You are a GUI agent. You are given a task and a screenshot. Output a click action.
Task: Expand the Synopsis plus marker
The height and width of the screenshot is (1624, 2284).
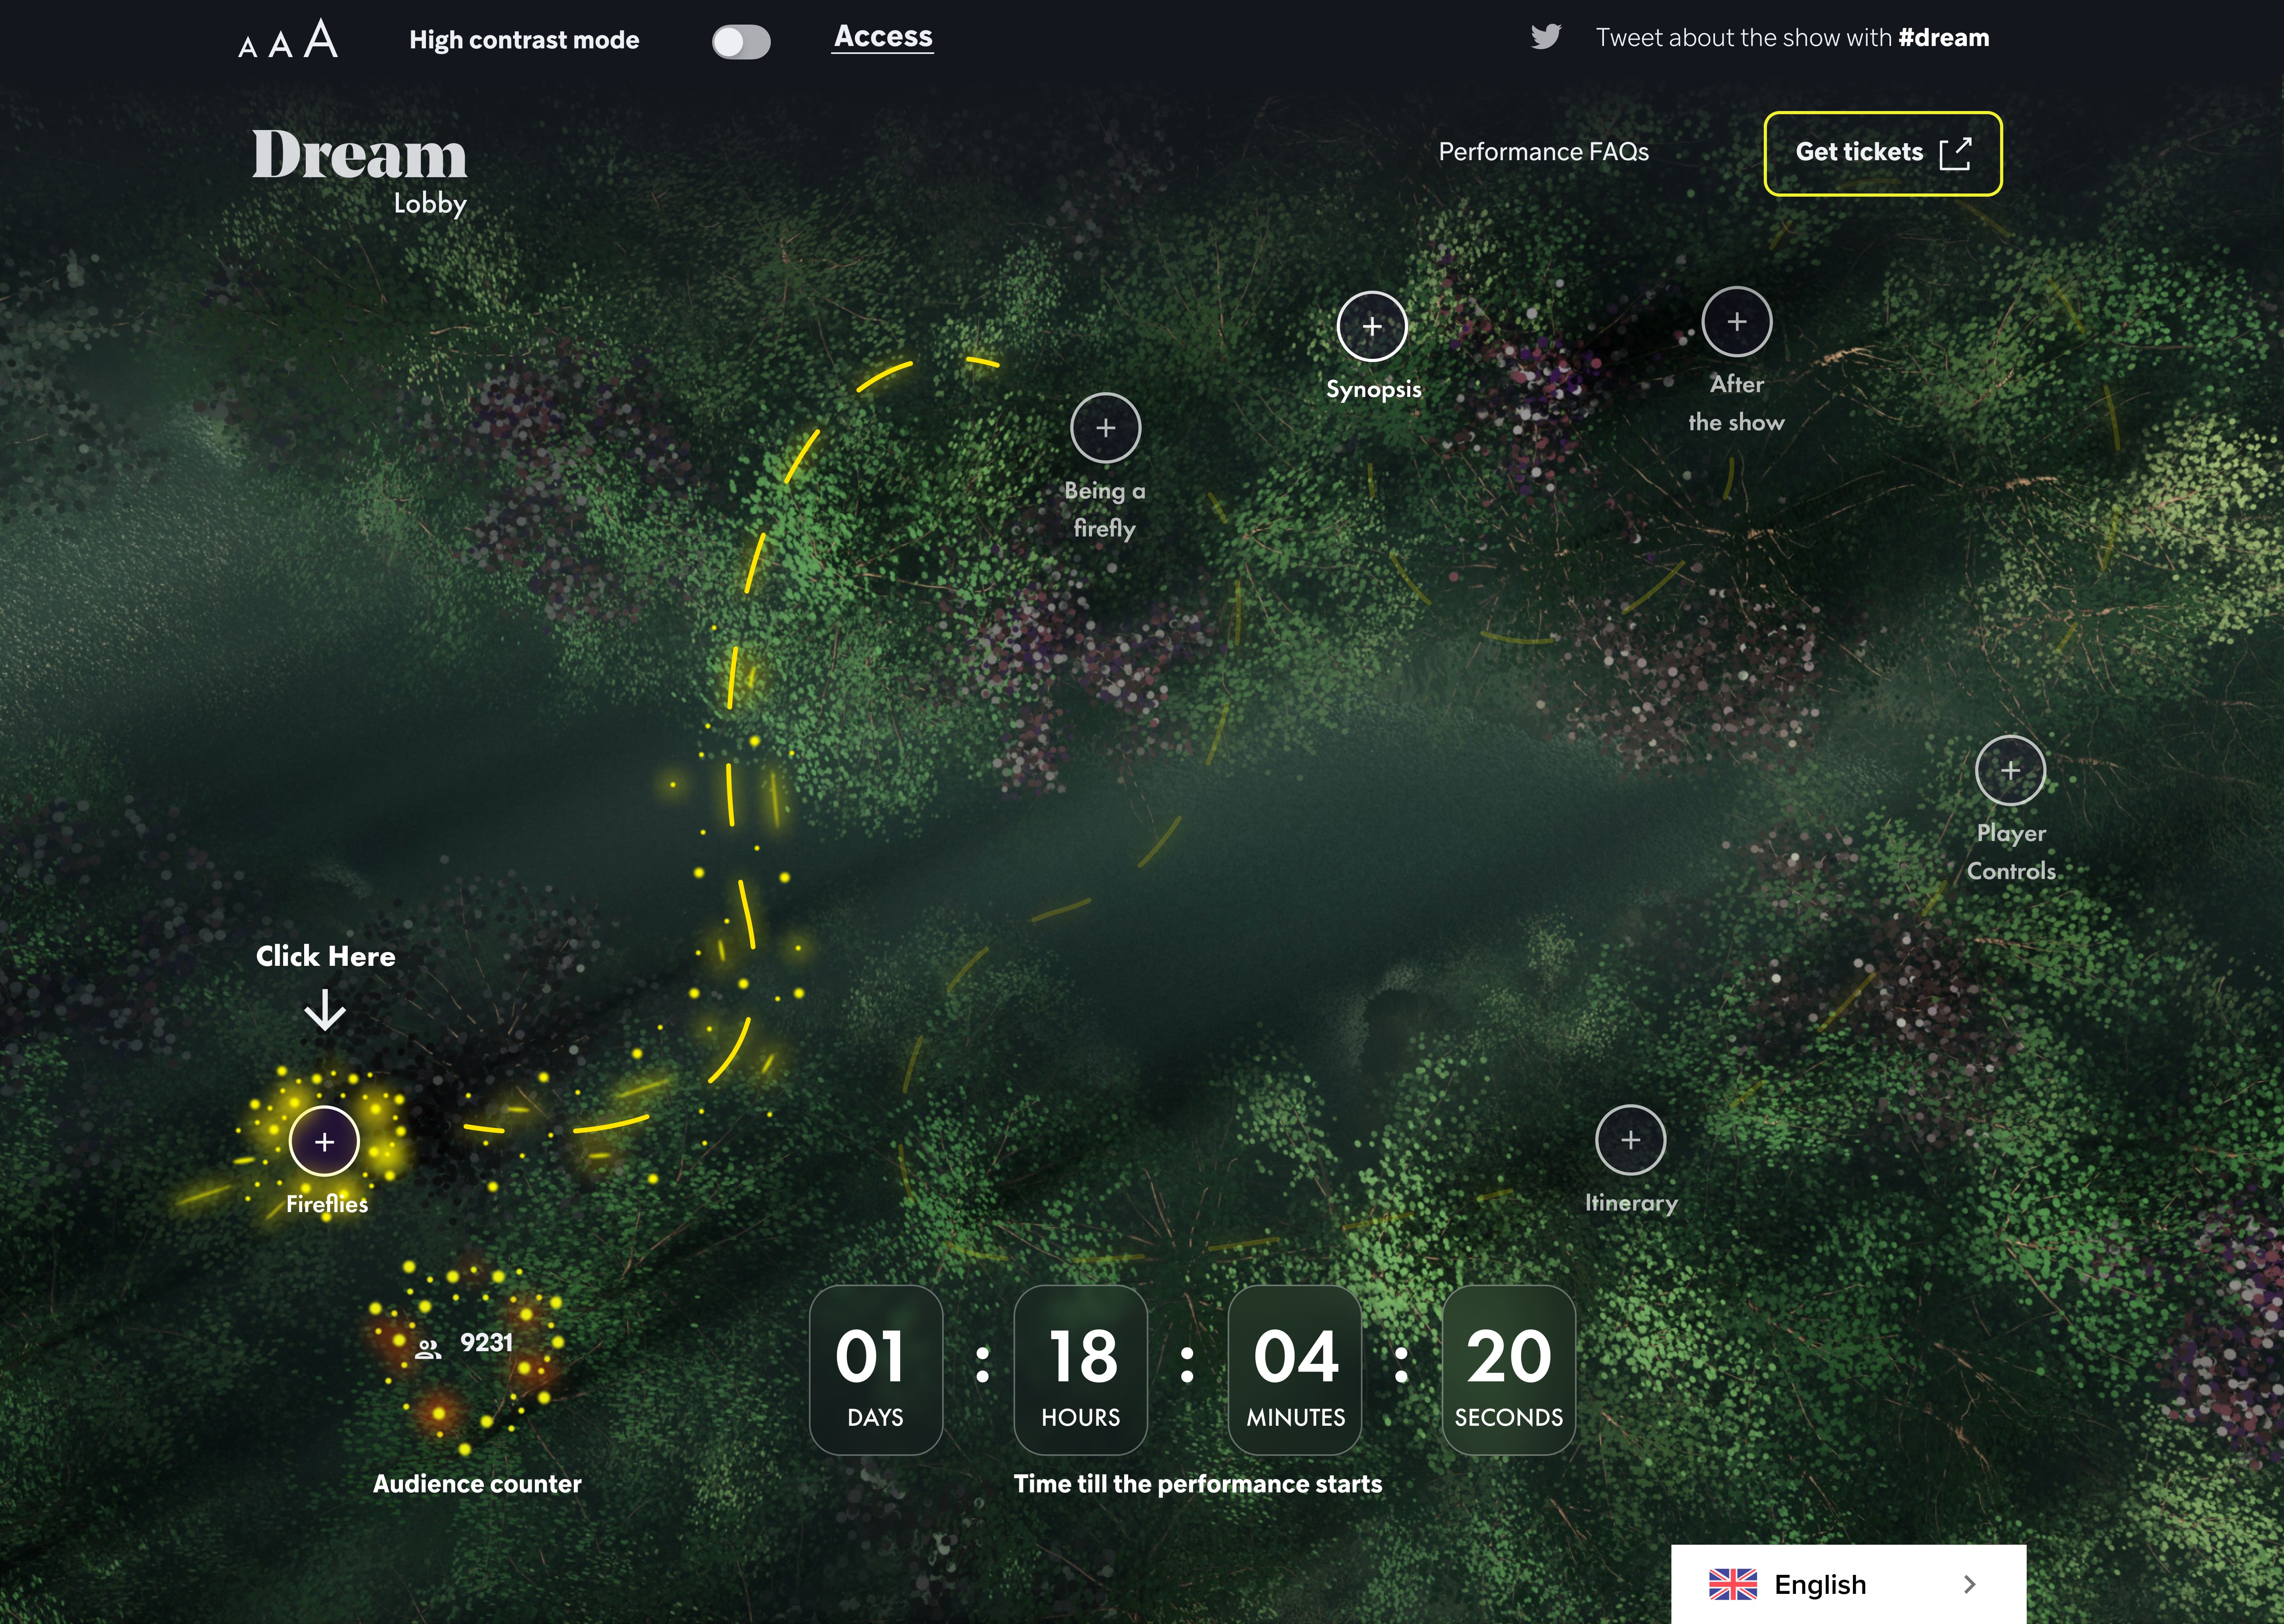click(1372, 327)
